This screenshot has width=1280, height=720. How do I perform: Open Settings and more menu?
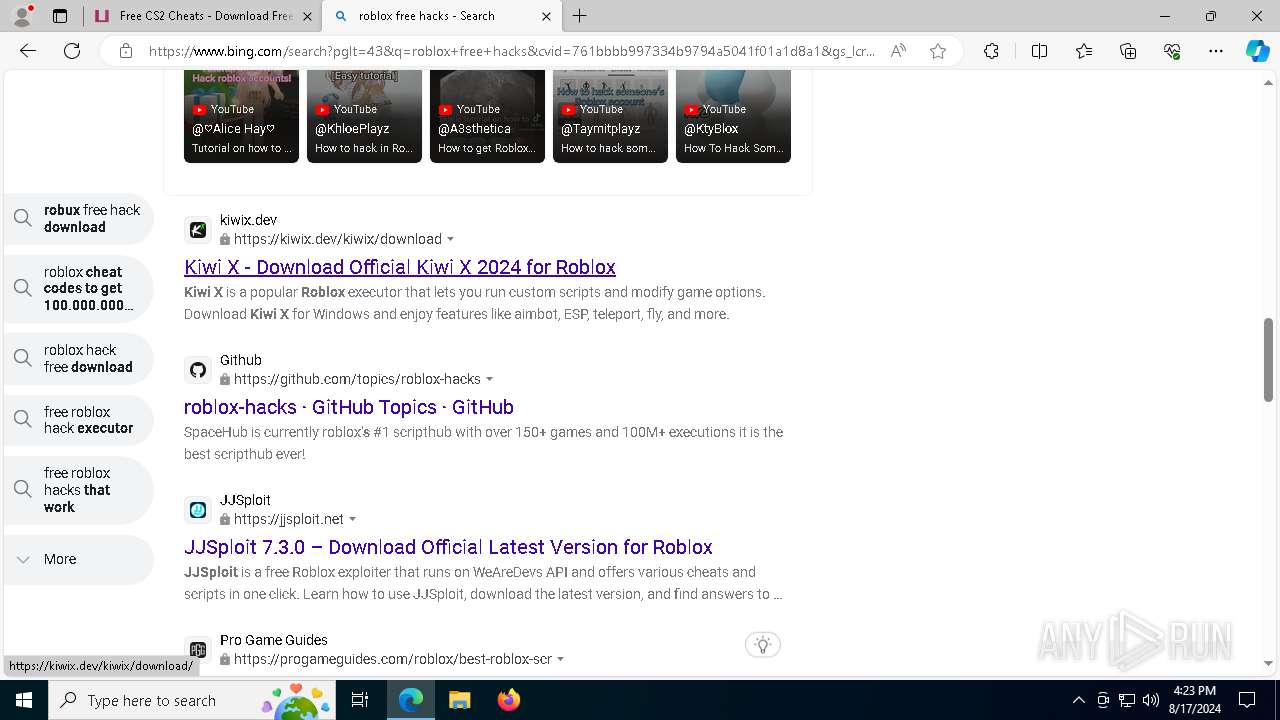1216,51
